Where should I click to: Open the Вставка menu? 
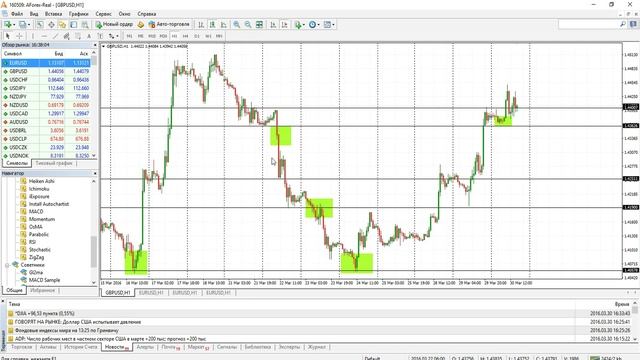(53, 14)
